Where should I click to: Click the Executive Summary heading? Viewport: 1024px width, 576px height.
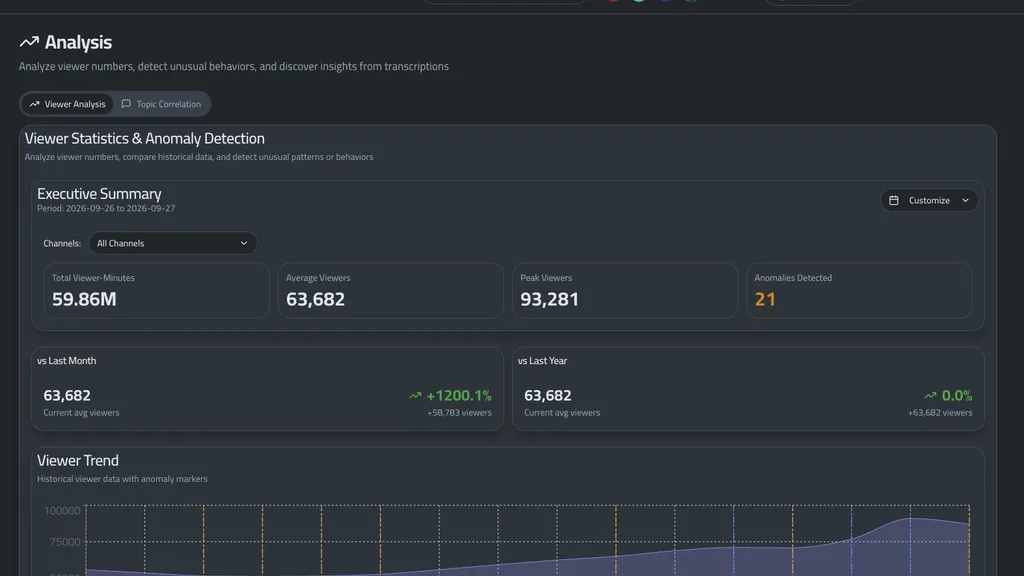(99, 194)
